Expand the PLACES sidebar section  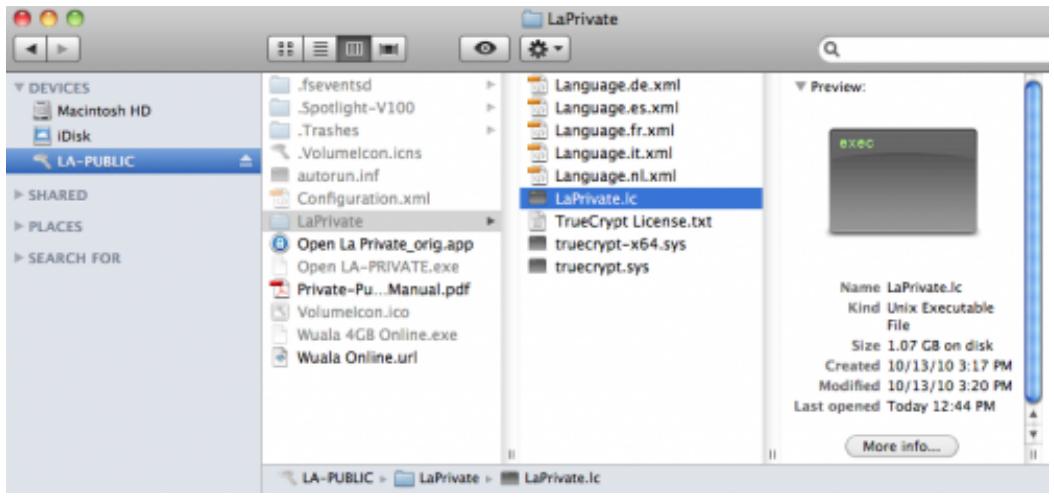pos(19,226)
